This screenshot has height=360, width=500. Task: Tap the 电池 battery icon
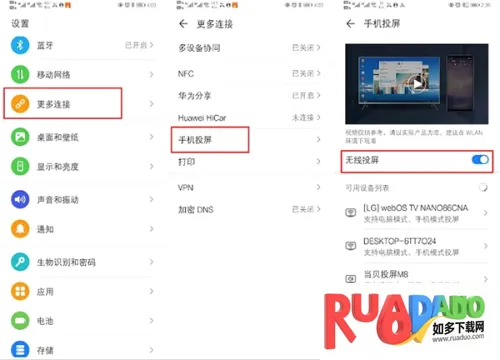point(20,321)
